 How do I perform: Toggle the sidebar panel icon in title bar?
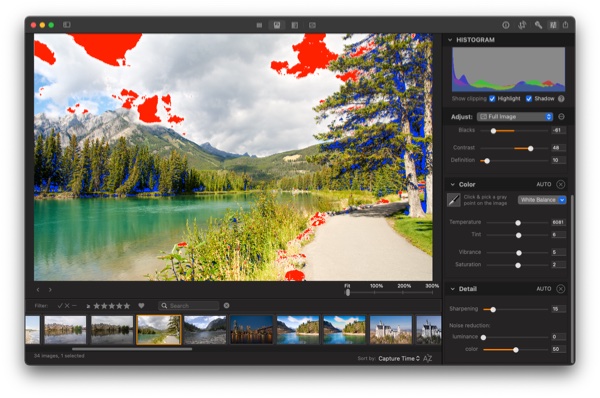click(67, 25)
